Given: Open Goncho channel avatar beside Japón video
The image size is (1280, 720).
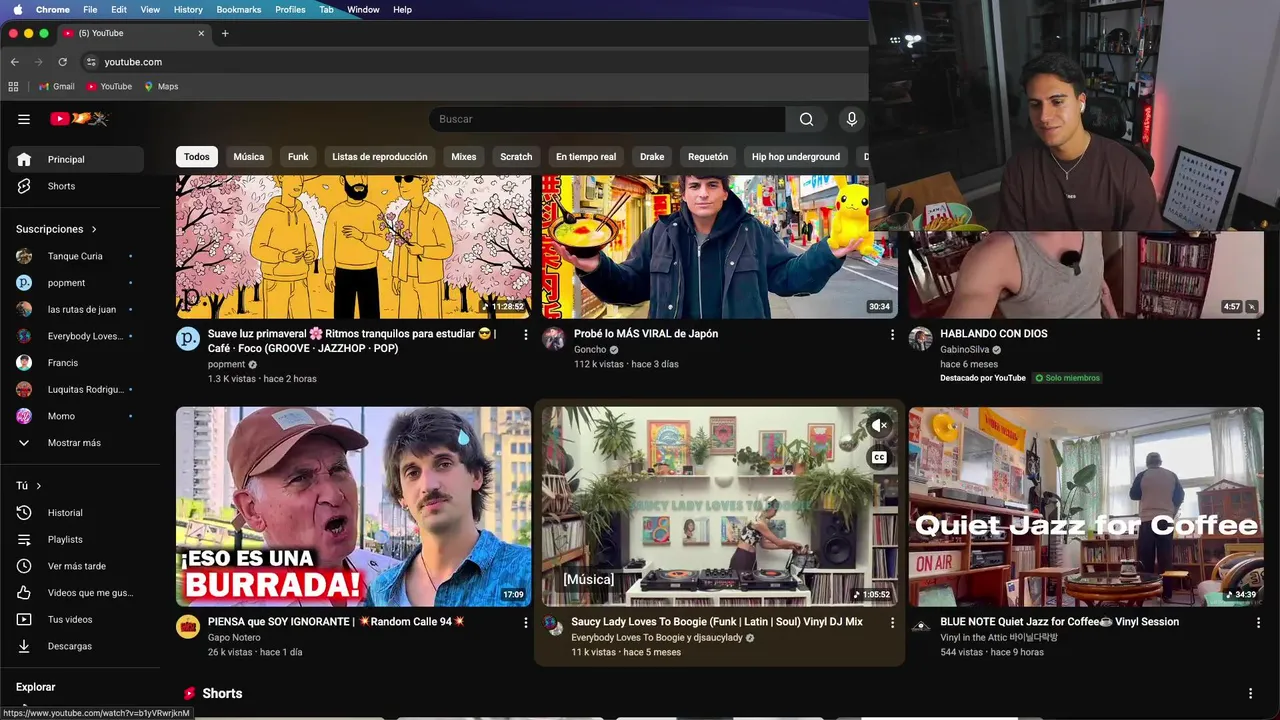Looking at the screenshot, I should point(554,339).
